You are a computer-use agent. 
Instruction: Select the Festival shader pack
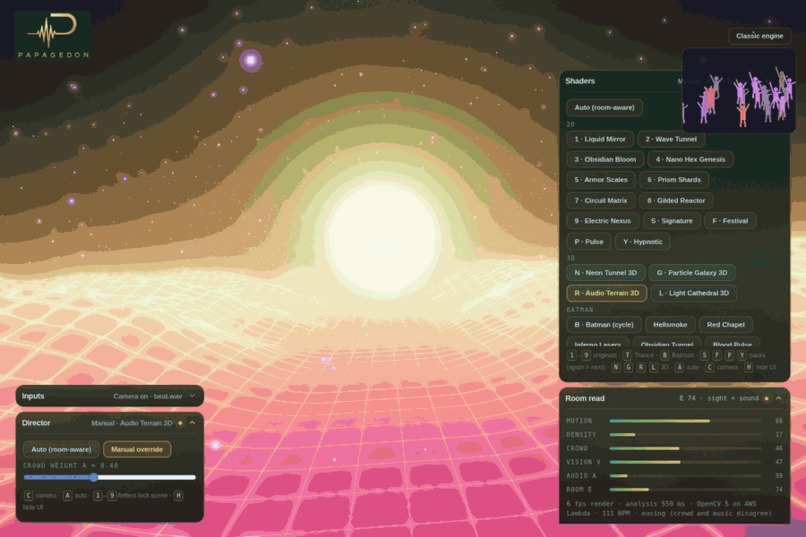[x=730, y=221]
